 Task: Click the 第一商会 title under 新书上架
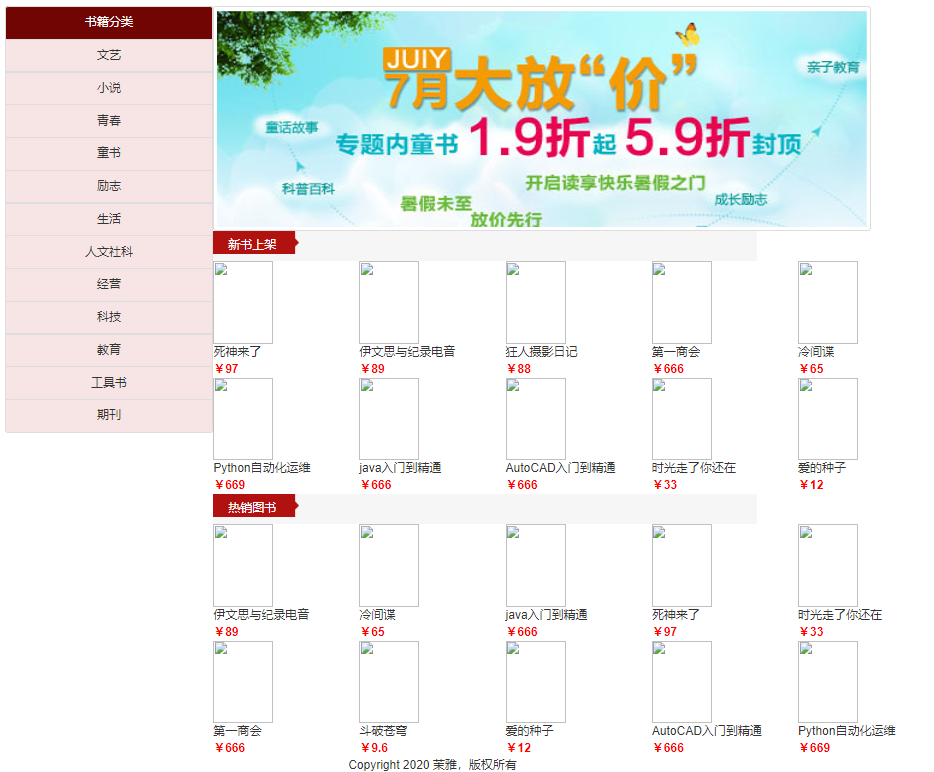675,351
